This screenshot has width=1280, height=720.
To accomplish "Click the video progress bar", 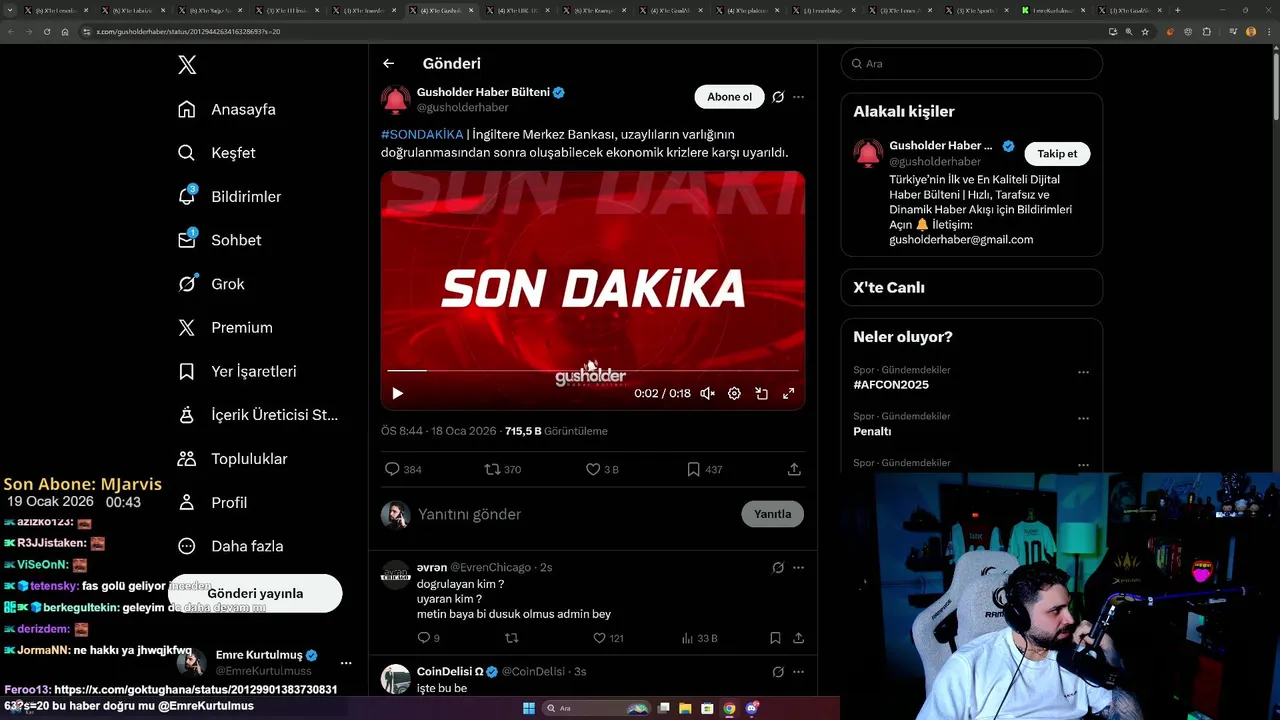I will point(593,371).
